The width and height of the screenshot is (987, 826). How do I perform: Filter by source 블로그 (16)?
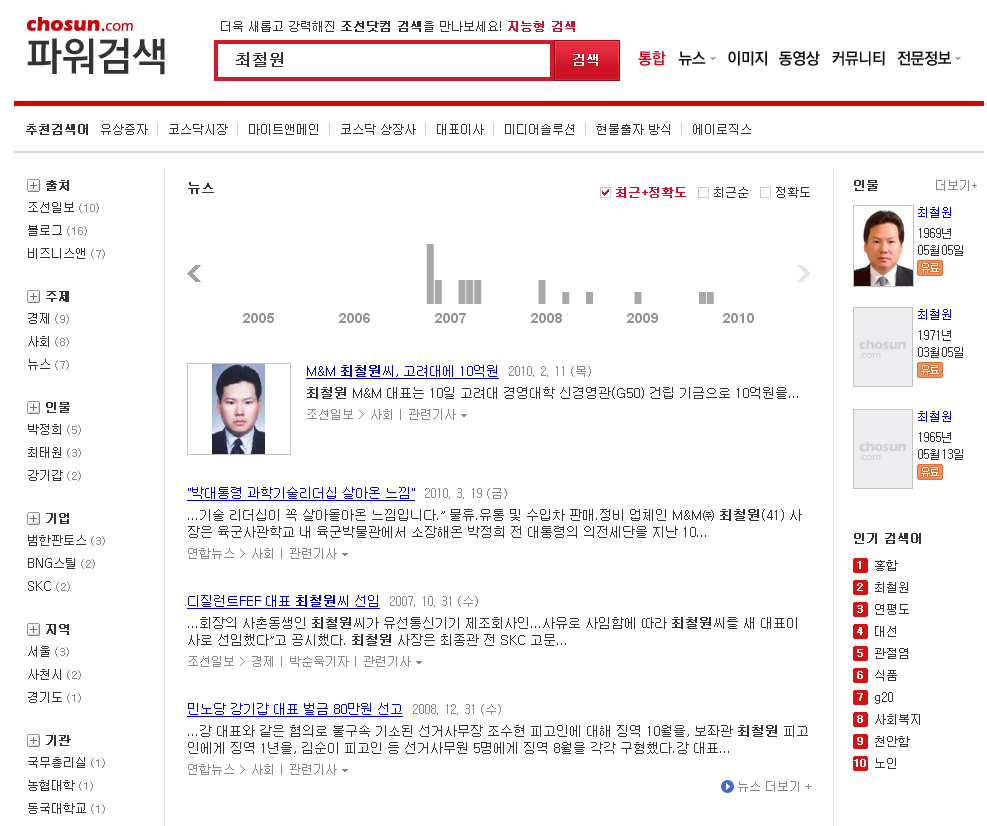[x=57, y=230]
